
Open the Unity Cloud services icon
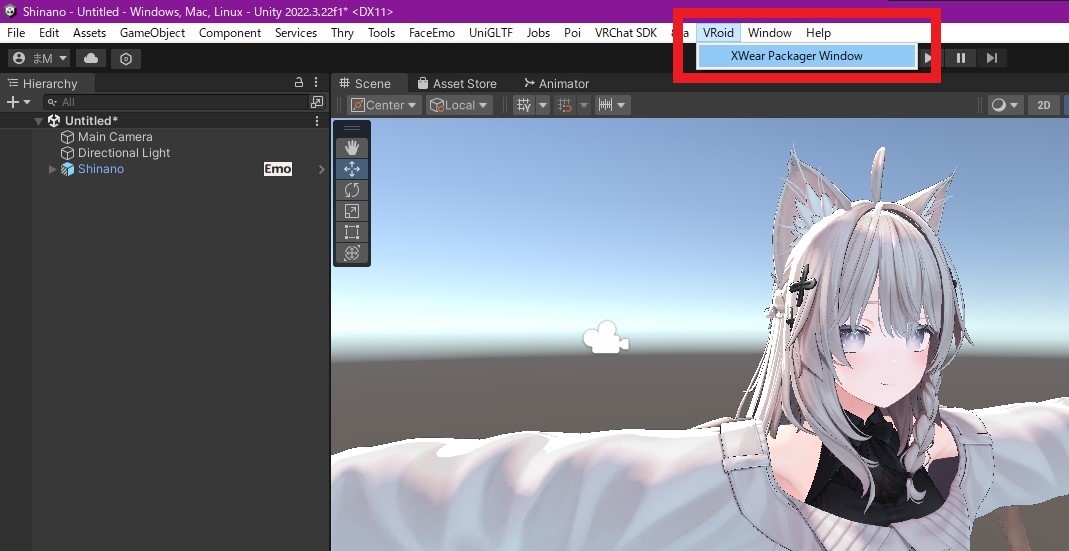tap(91, 59)
